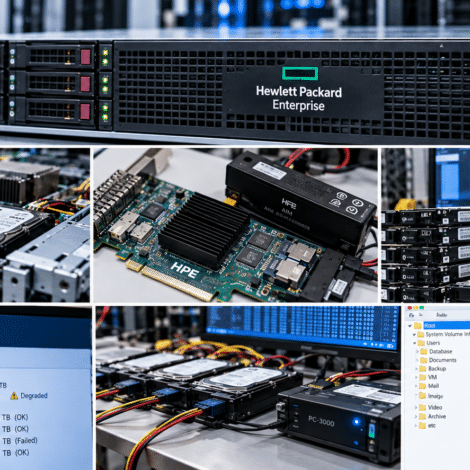
Task: Expand the Archive folder arrow
Action: [x=416, y=417]
